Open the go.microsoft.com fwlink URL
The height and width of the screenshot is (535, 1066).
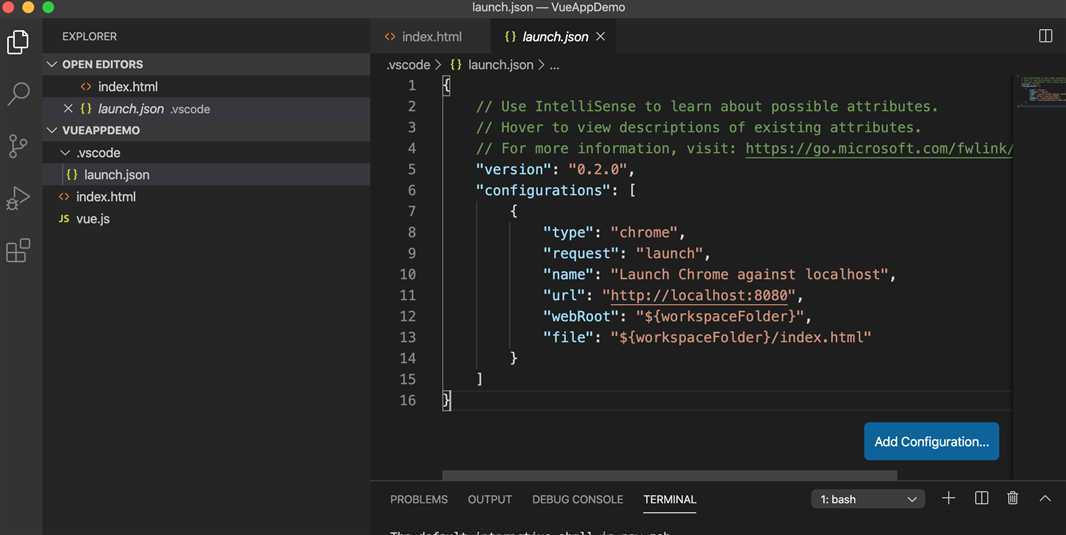pos(878,148)
